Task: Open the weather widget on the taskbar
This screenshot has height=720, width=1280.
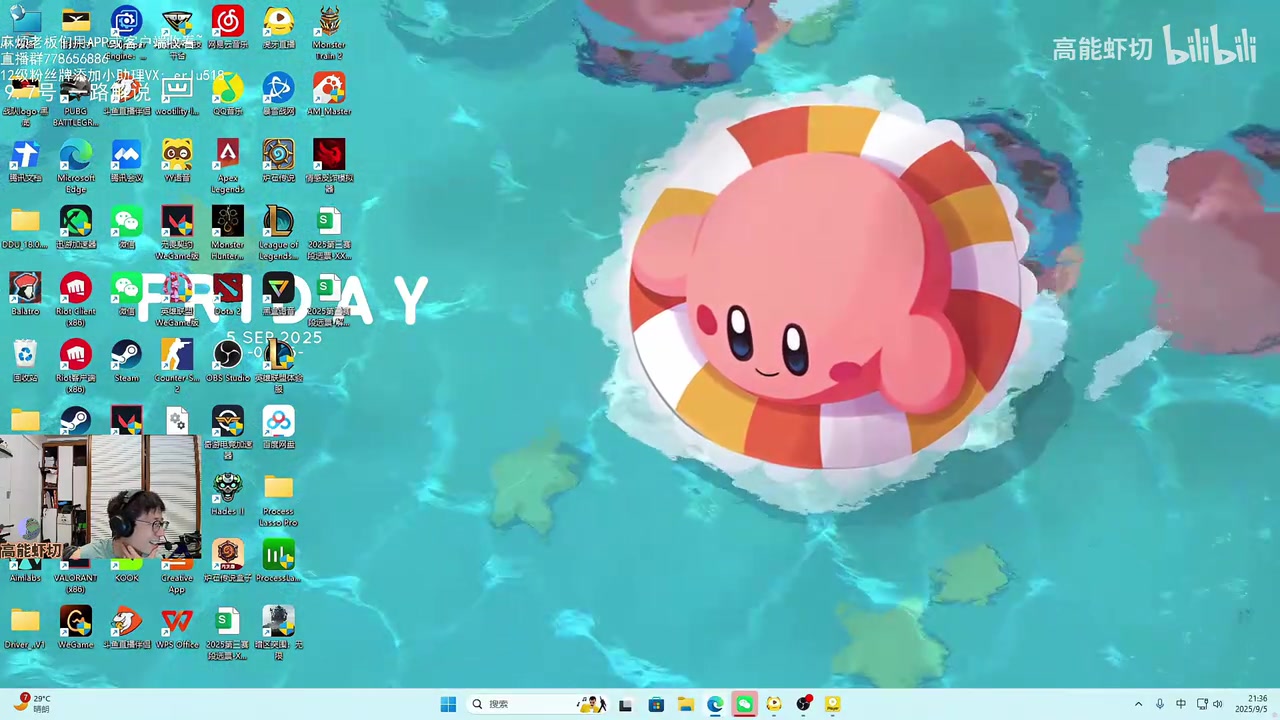Action: coord(32,704)
